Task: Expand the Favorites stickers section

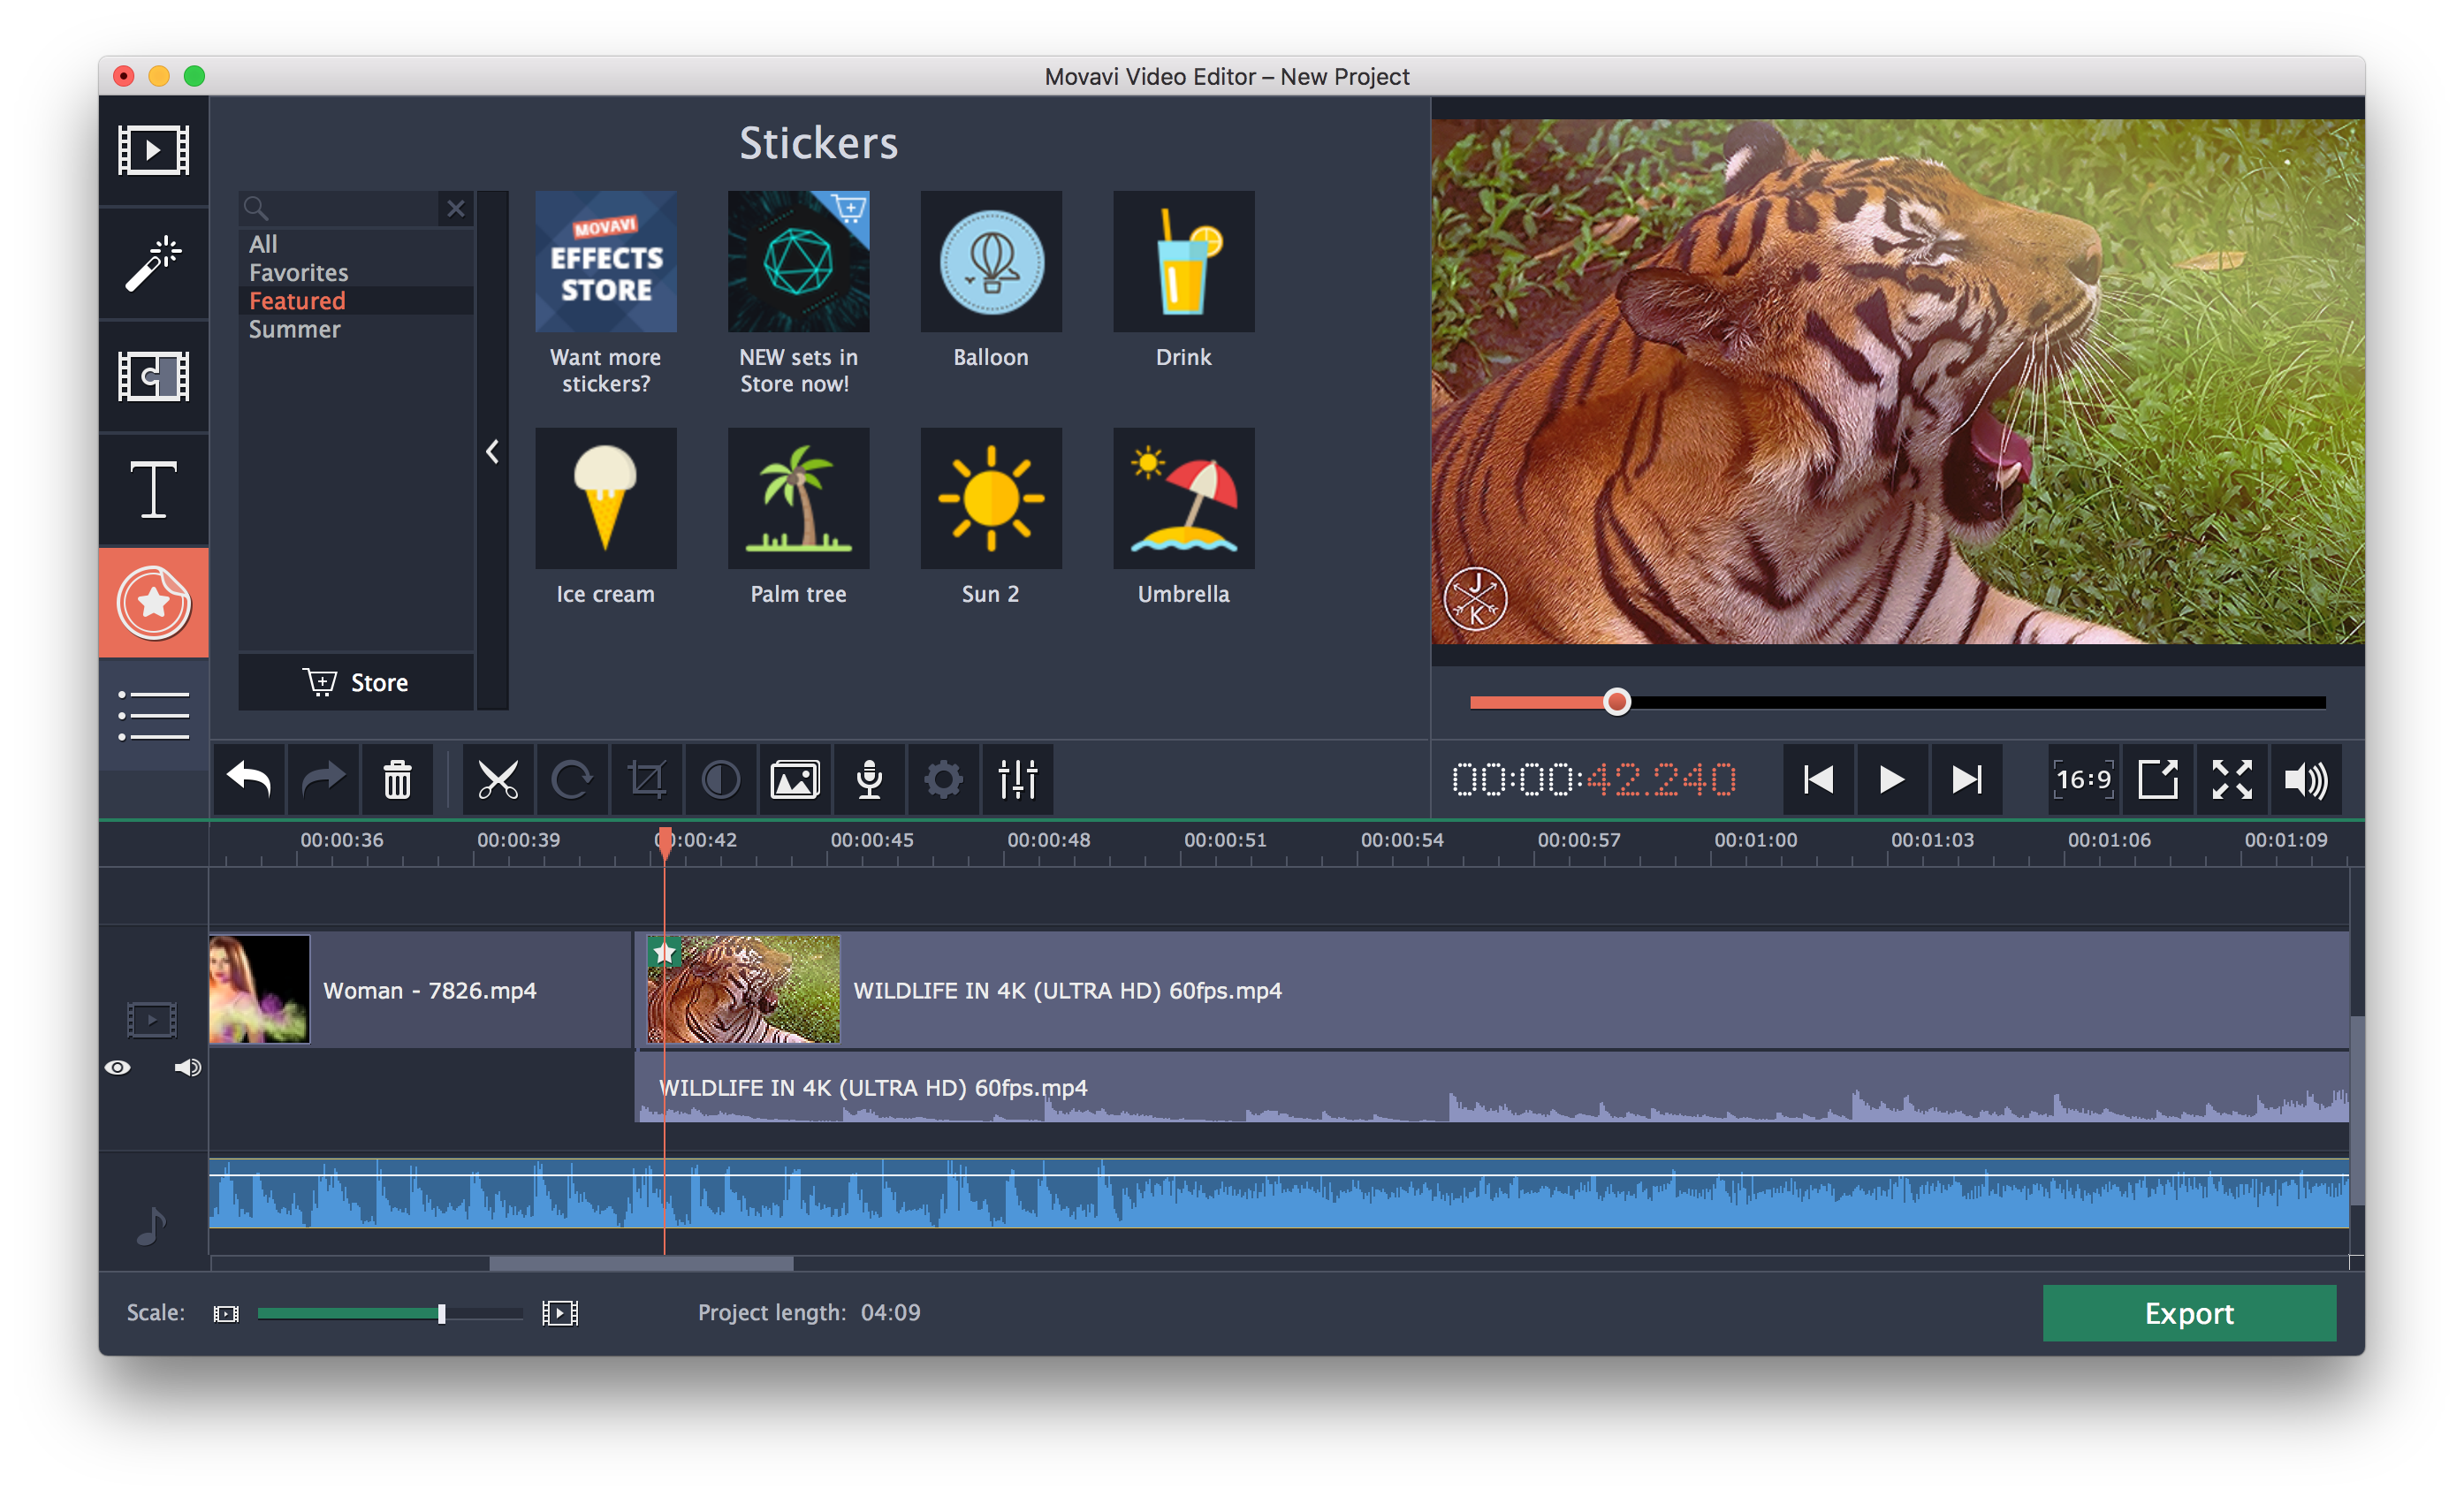Action: pyautogui.click(x=296, y=273)
